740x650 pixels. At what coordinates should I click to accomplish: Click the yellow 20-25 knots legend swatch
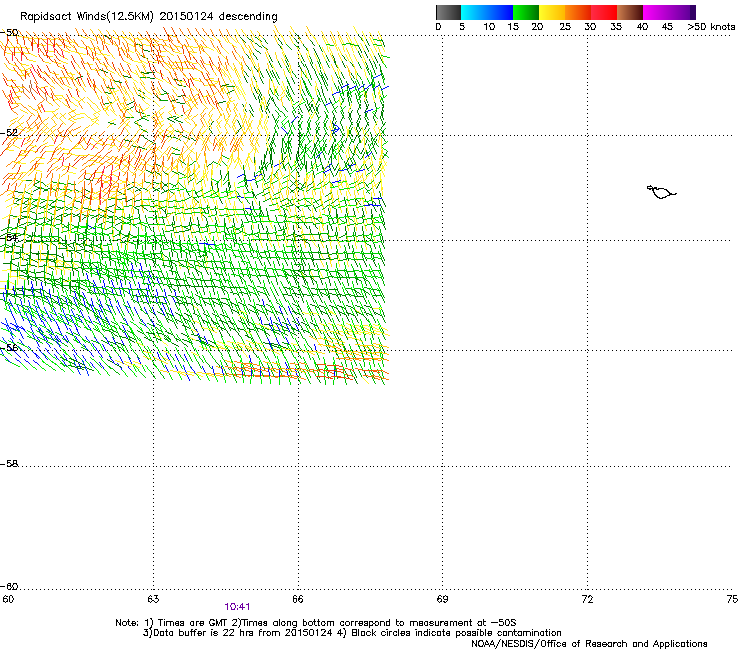[x=552, y=12]
